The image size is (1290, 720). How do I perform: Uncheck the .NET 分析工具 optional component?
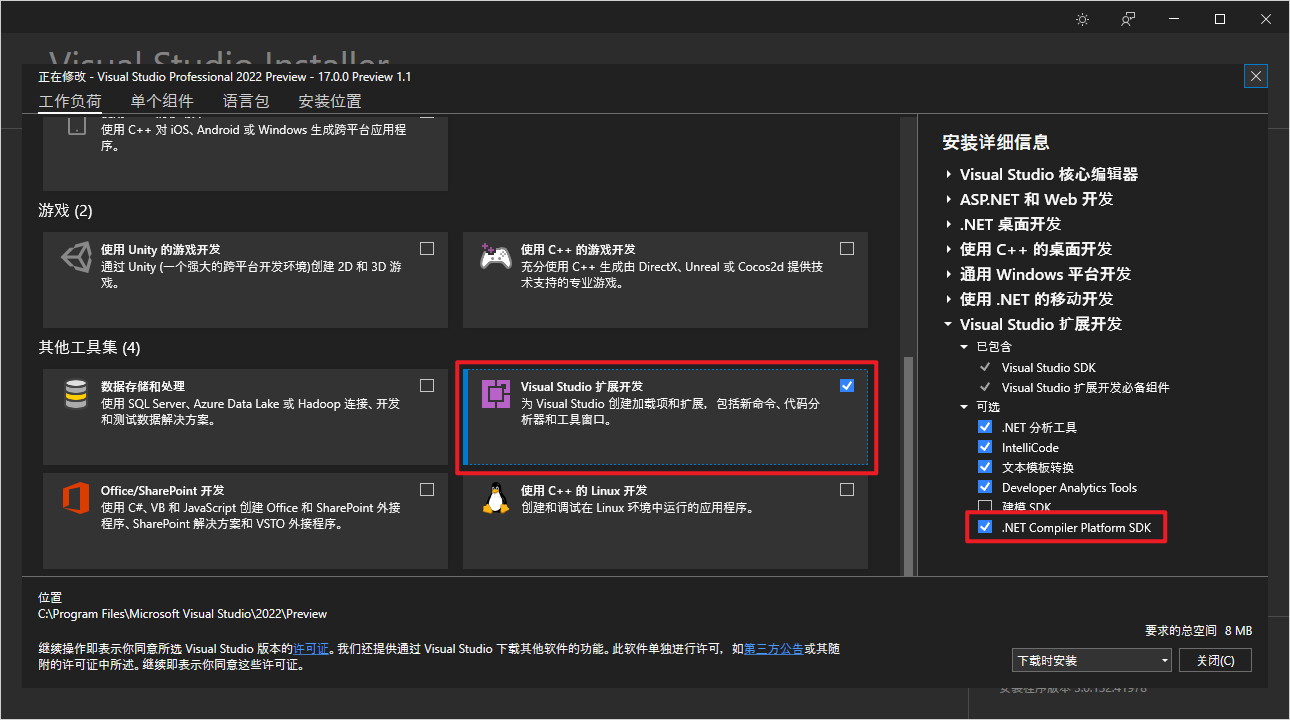pos(985,427)
